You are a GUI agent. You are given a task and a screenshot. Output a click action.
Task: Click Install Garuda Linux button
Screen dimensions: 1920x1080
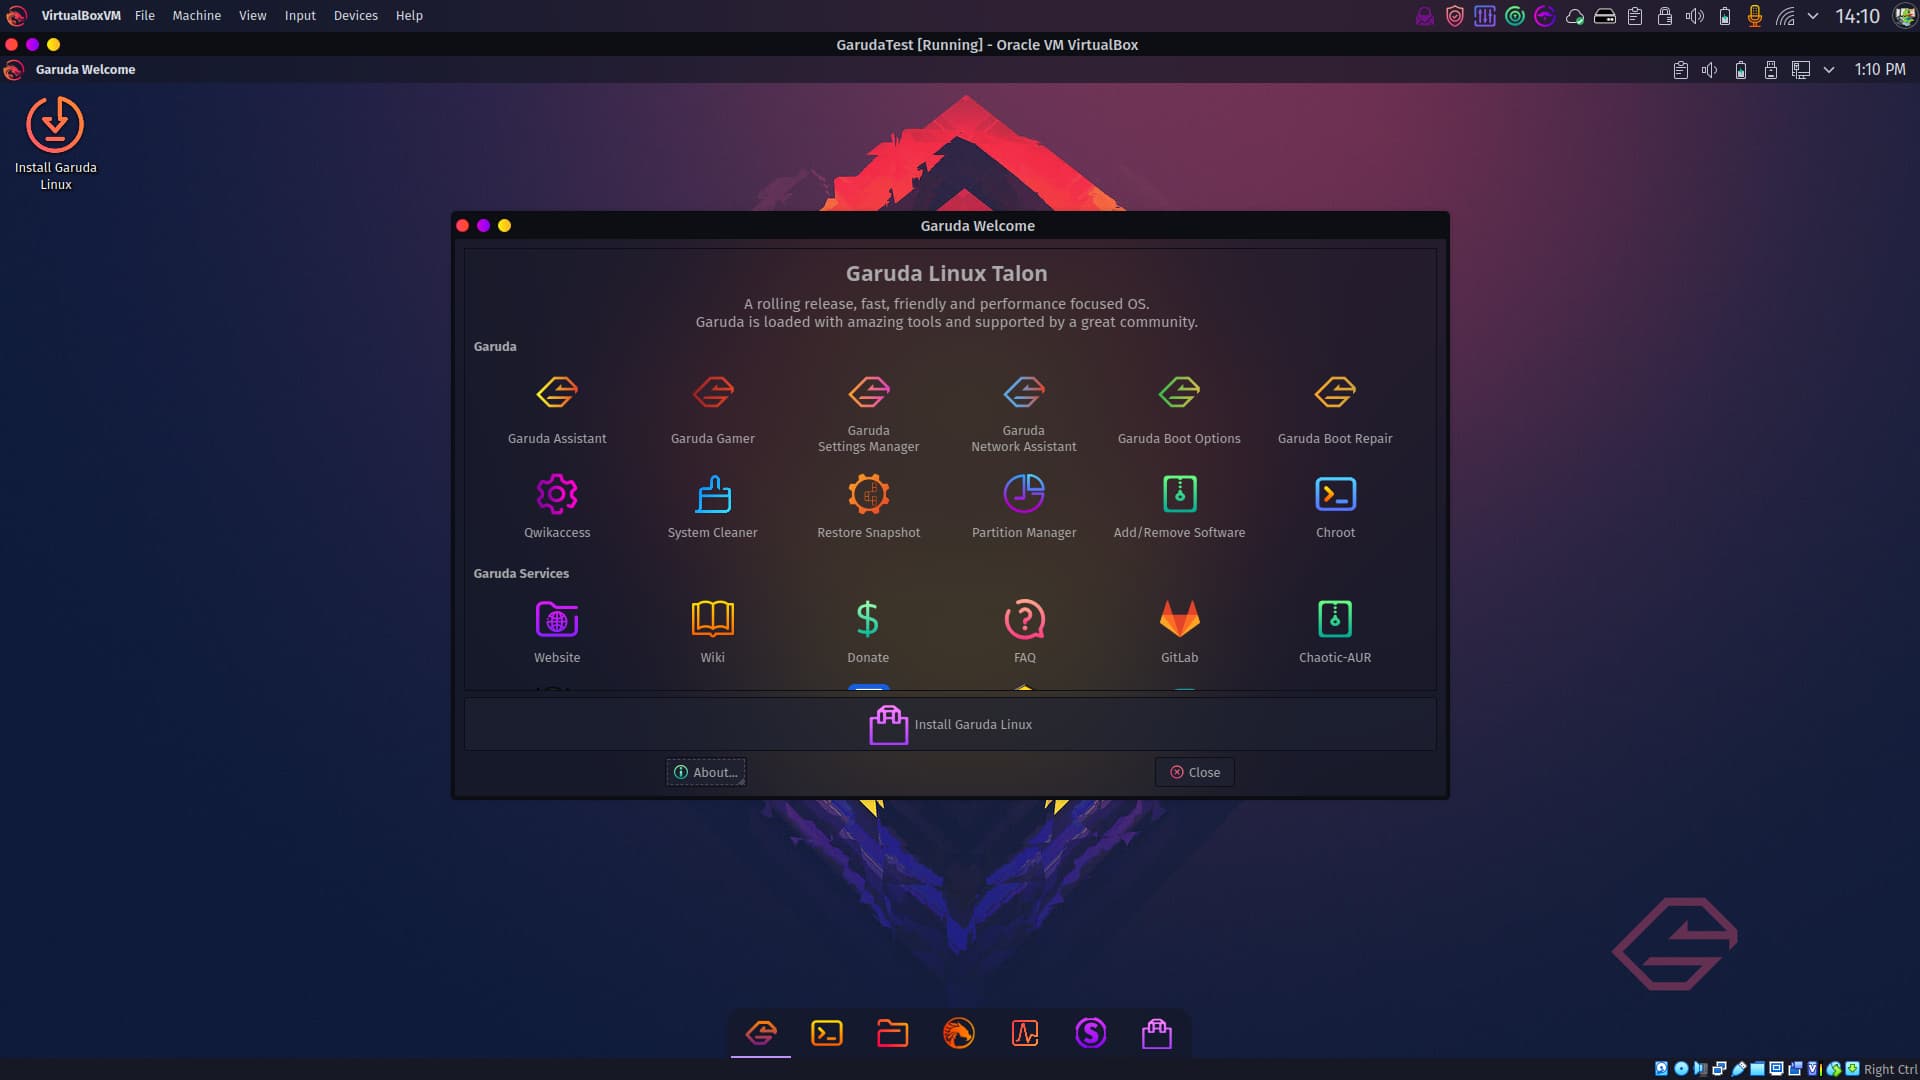[950, 724]
